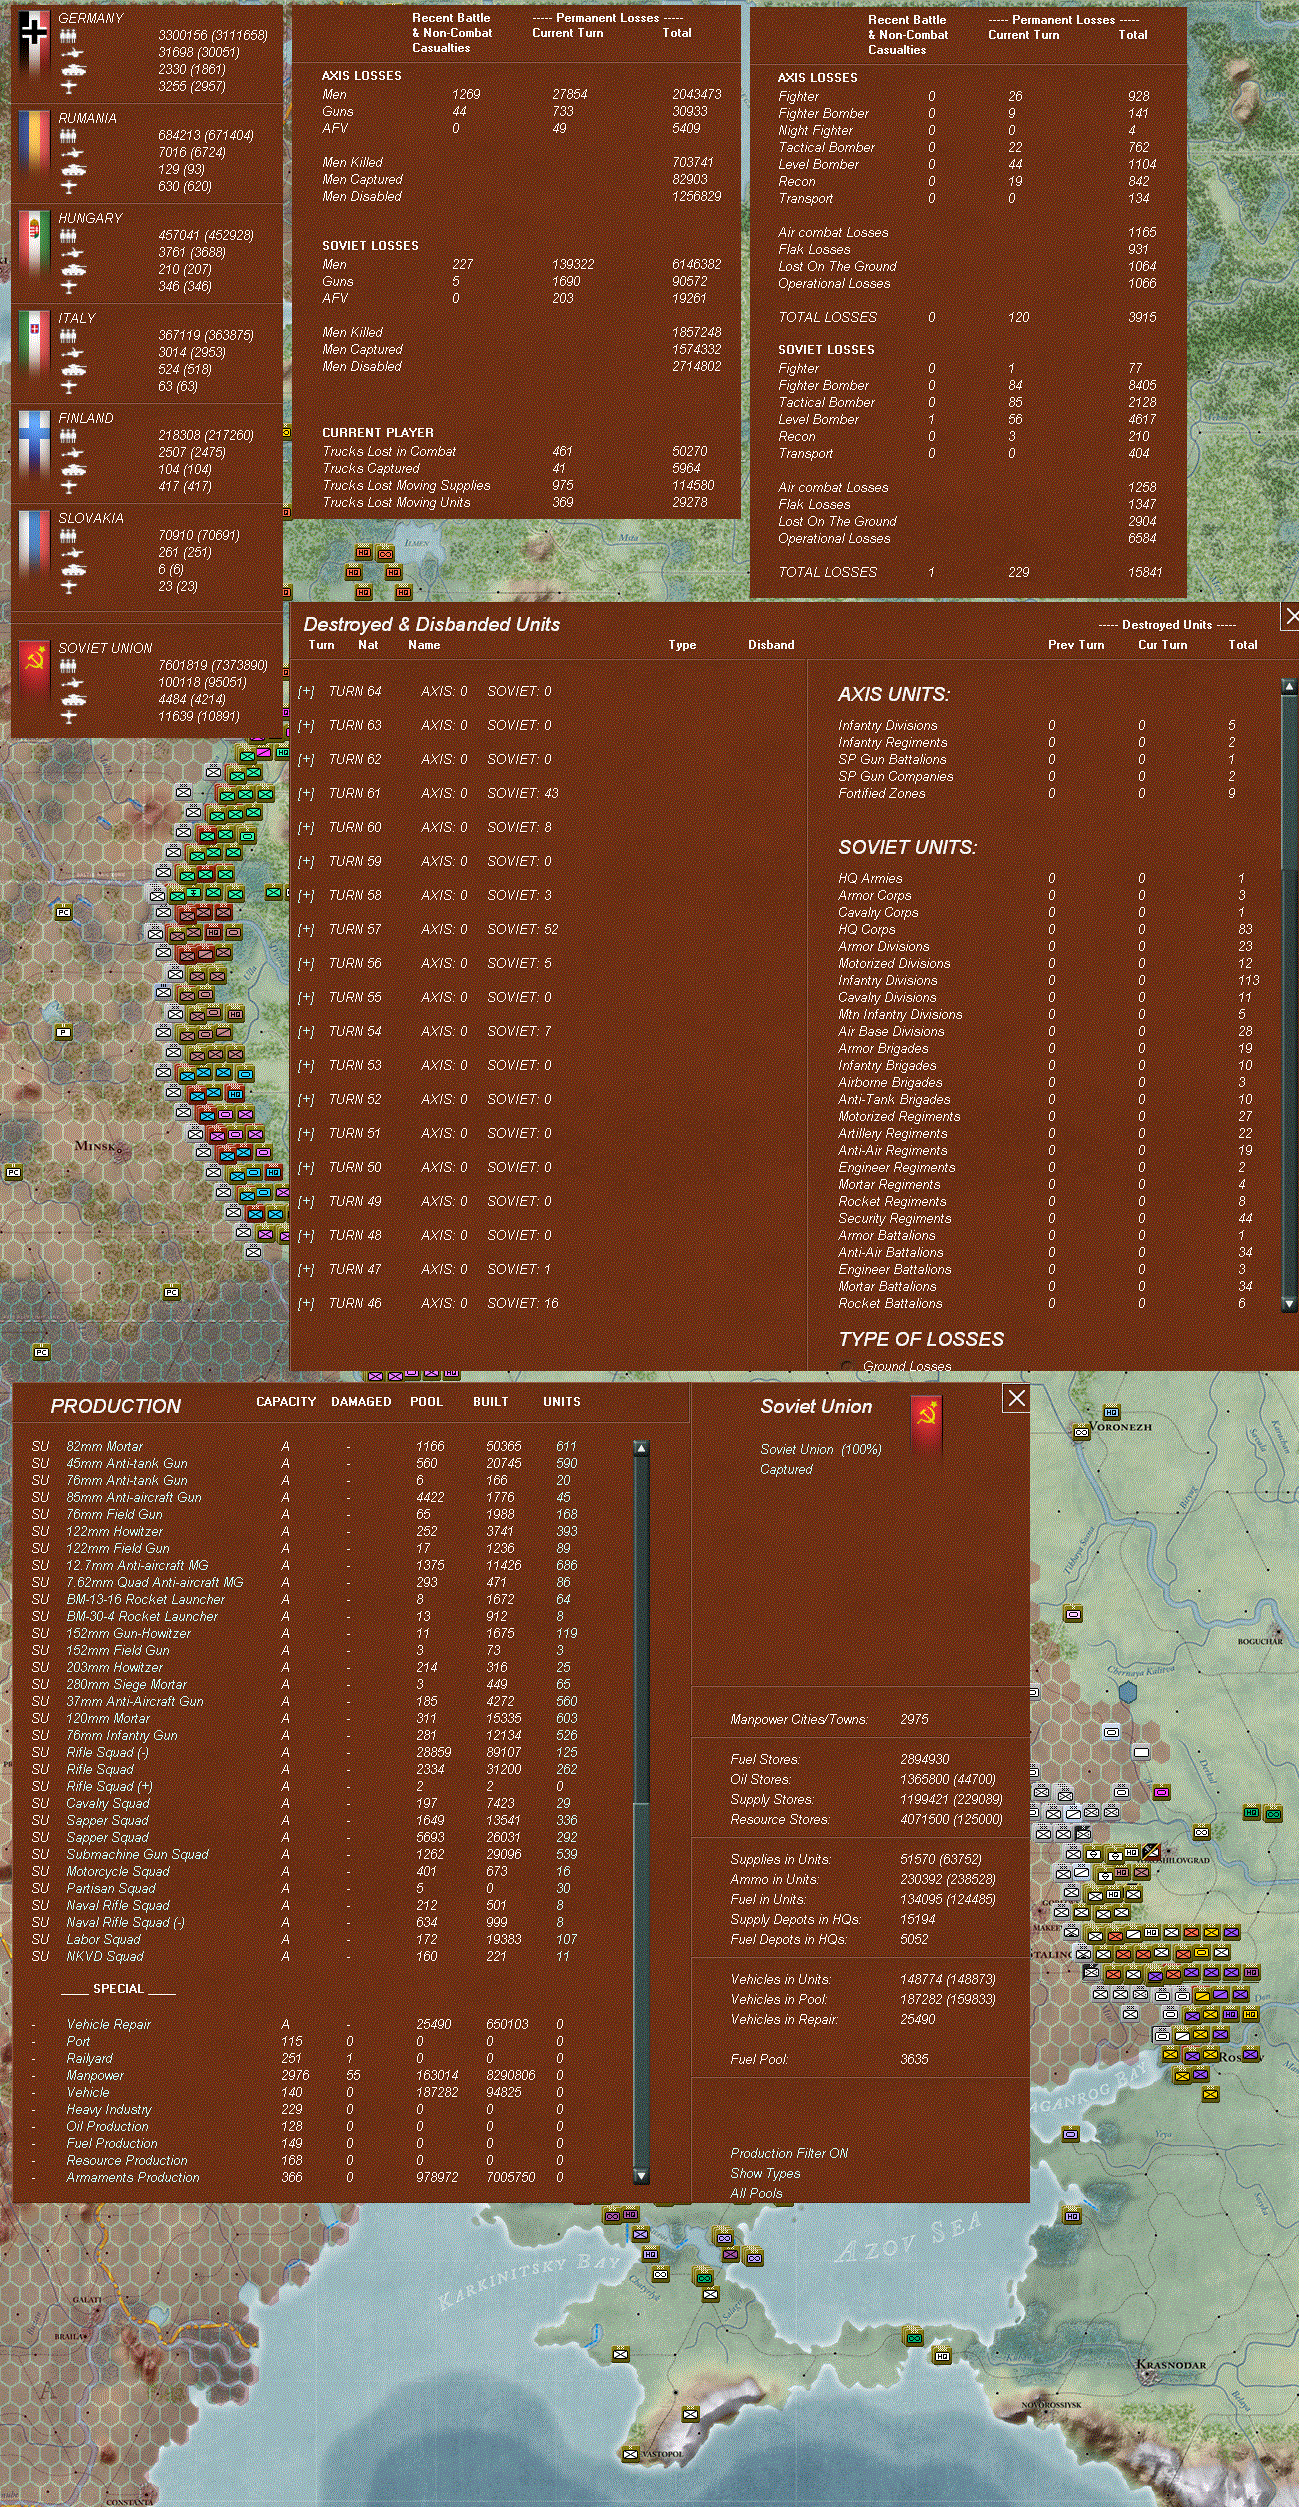Click the Hungary flag in the nation list

tap(34, 244)
